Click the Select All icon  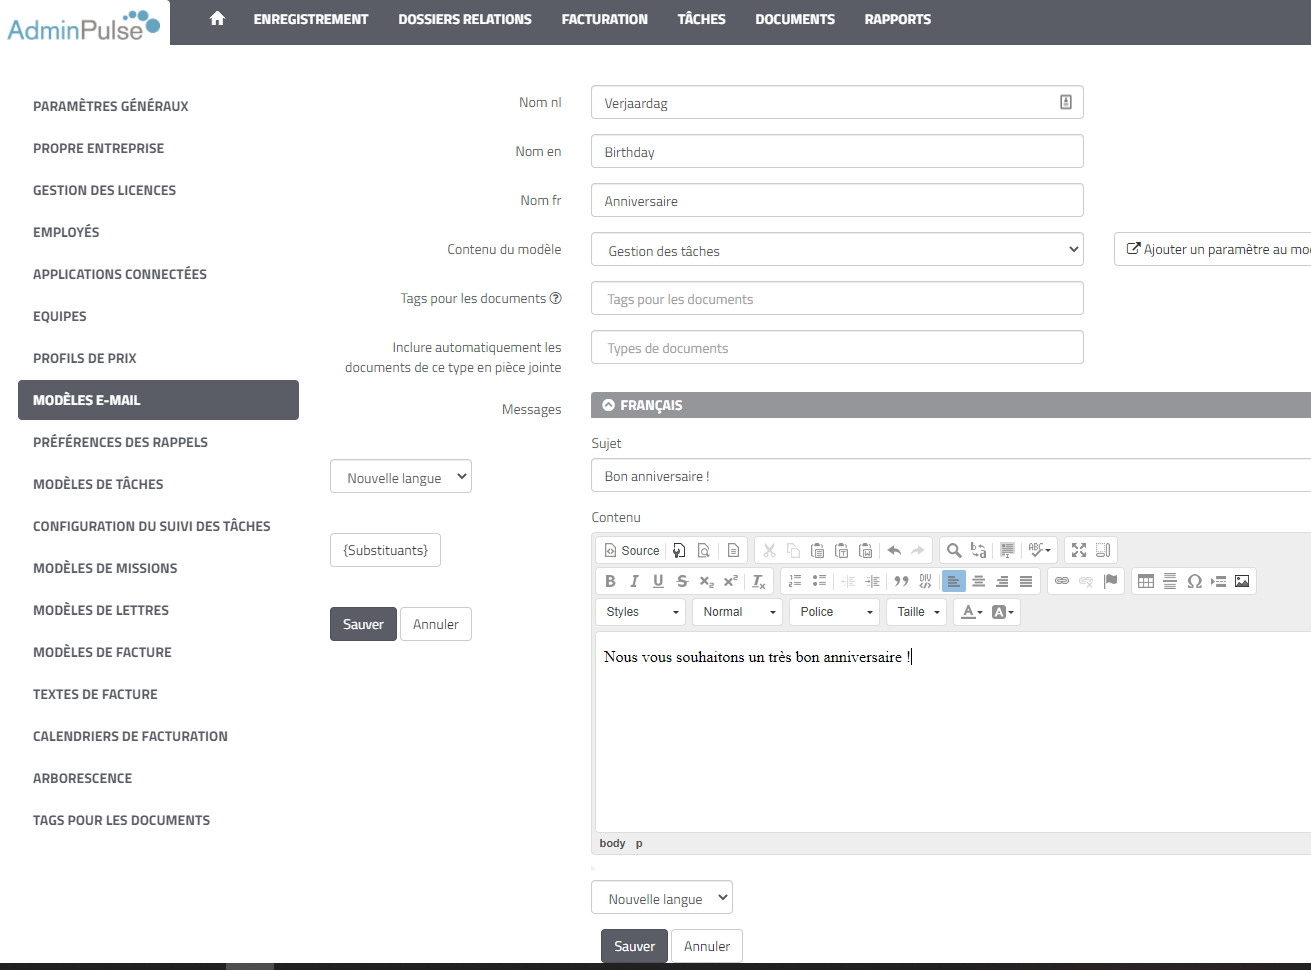click(1007, 550)
